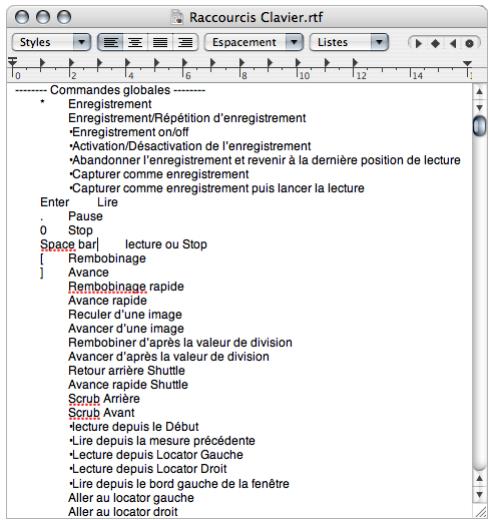The image size is (490, 520).
Task: Click the top scroll-down arrow of scrollbar
Action: point(479,107)
